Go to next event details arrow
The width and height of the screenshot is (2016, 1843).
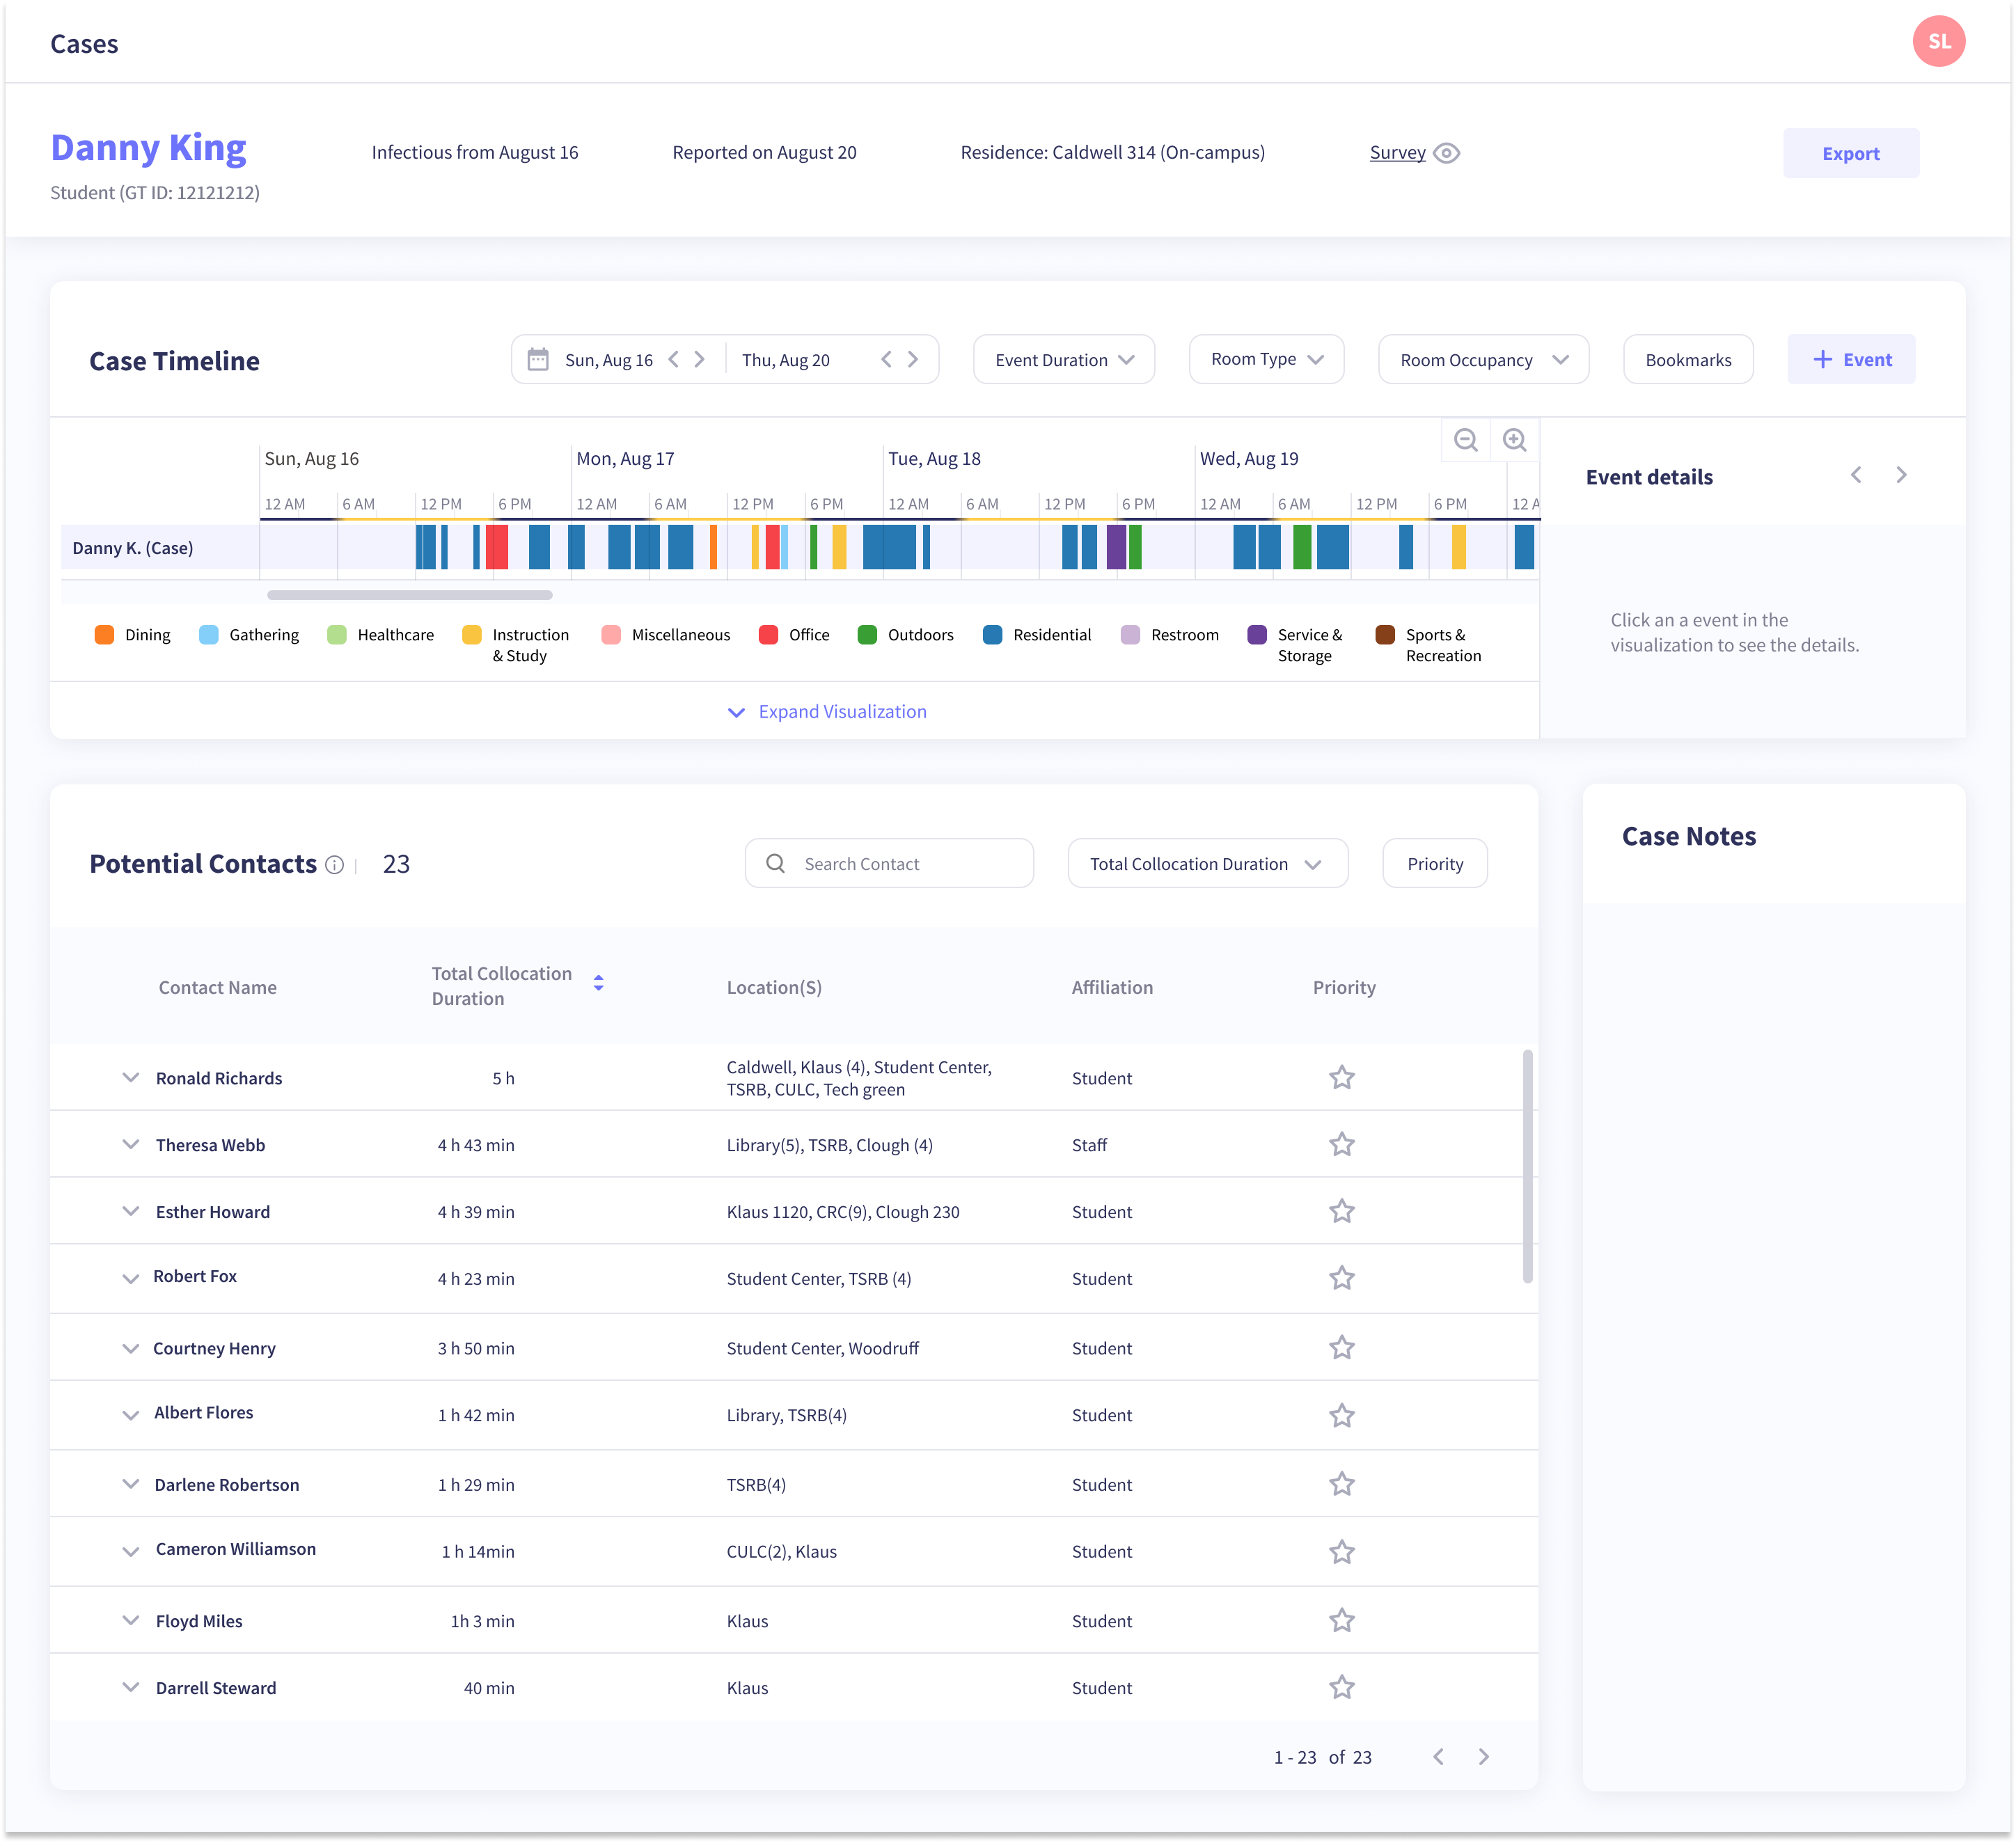click(1901, 476)
